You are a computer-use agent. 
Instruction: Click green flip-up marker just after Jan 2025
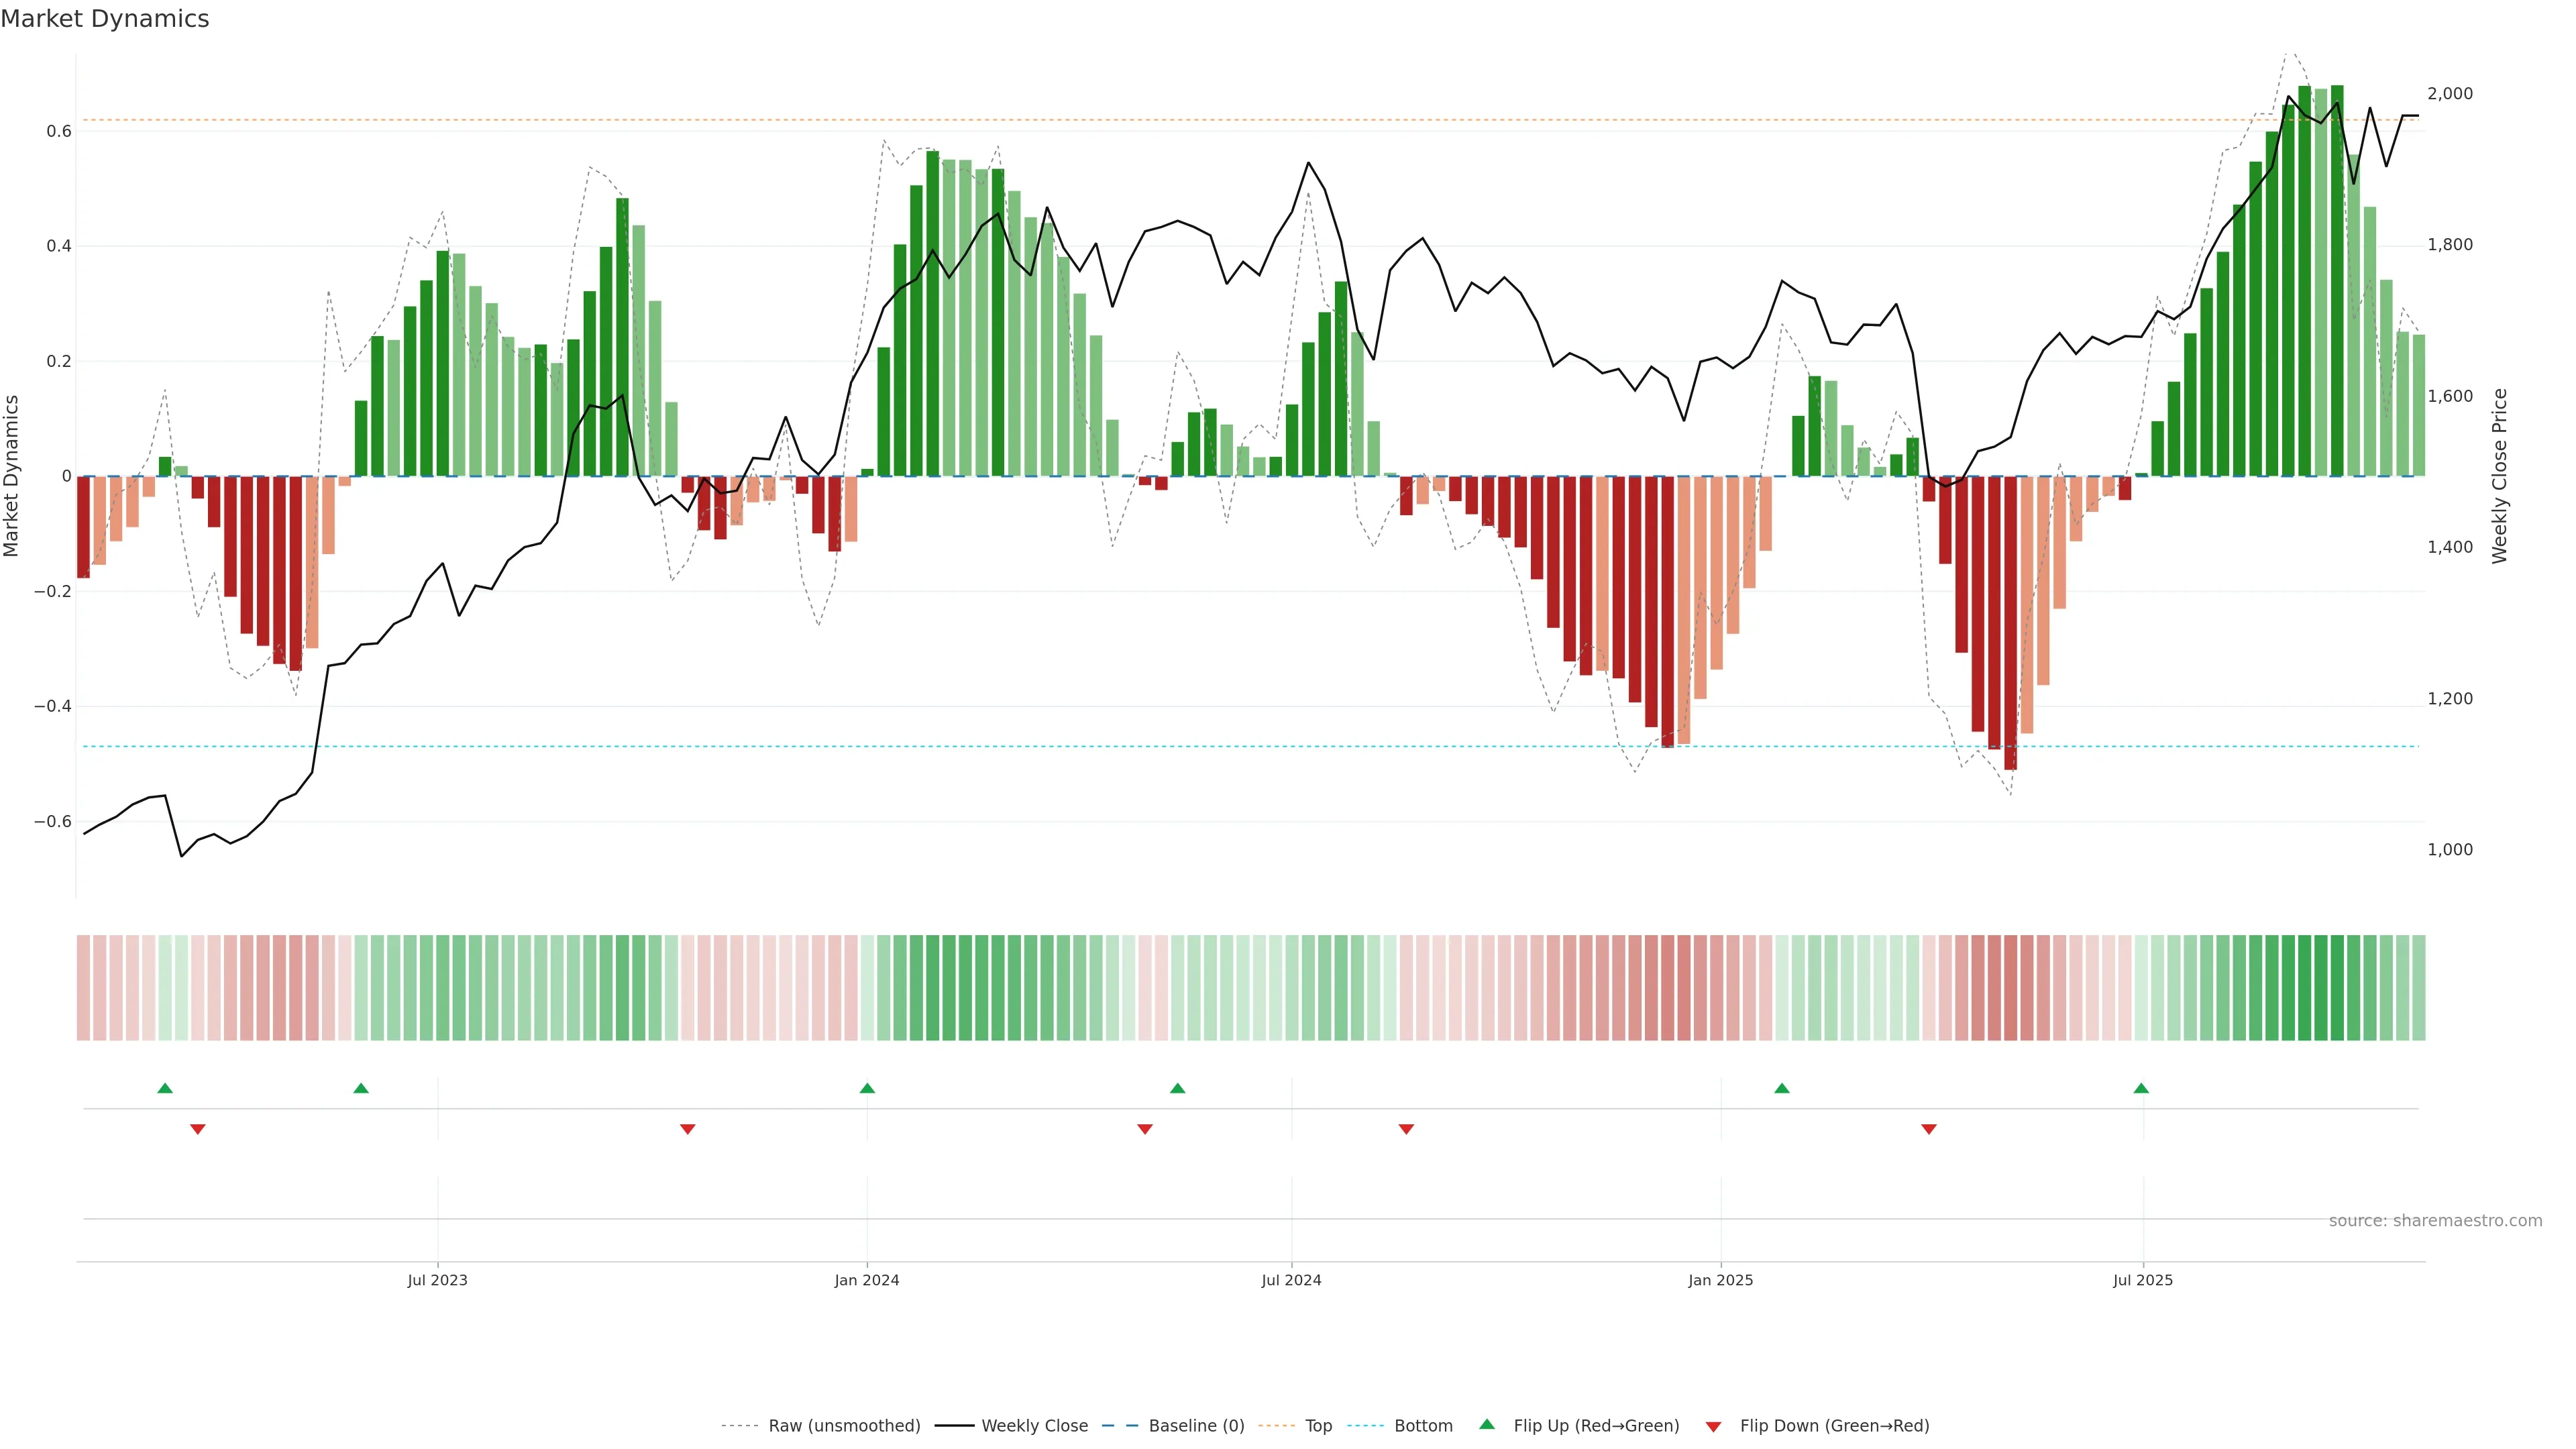pos(1782,1088)
